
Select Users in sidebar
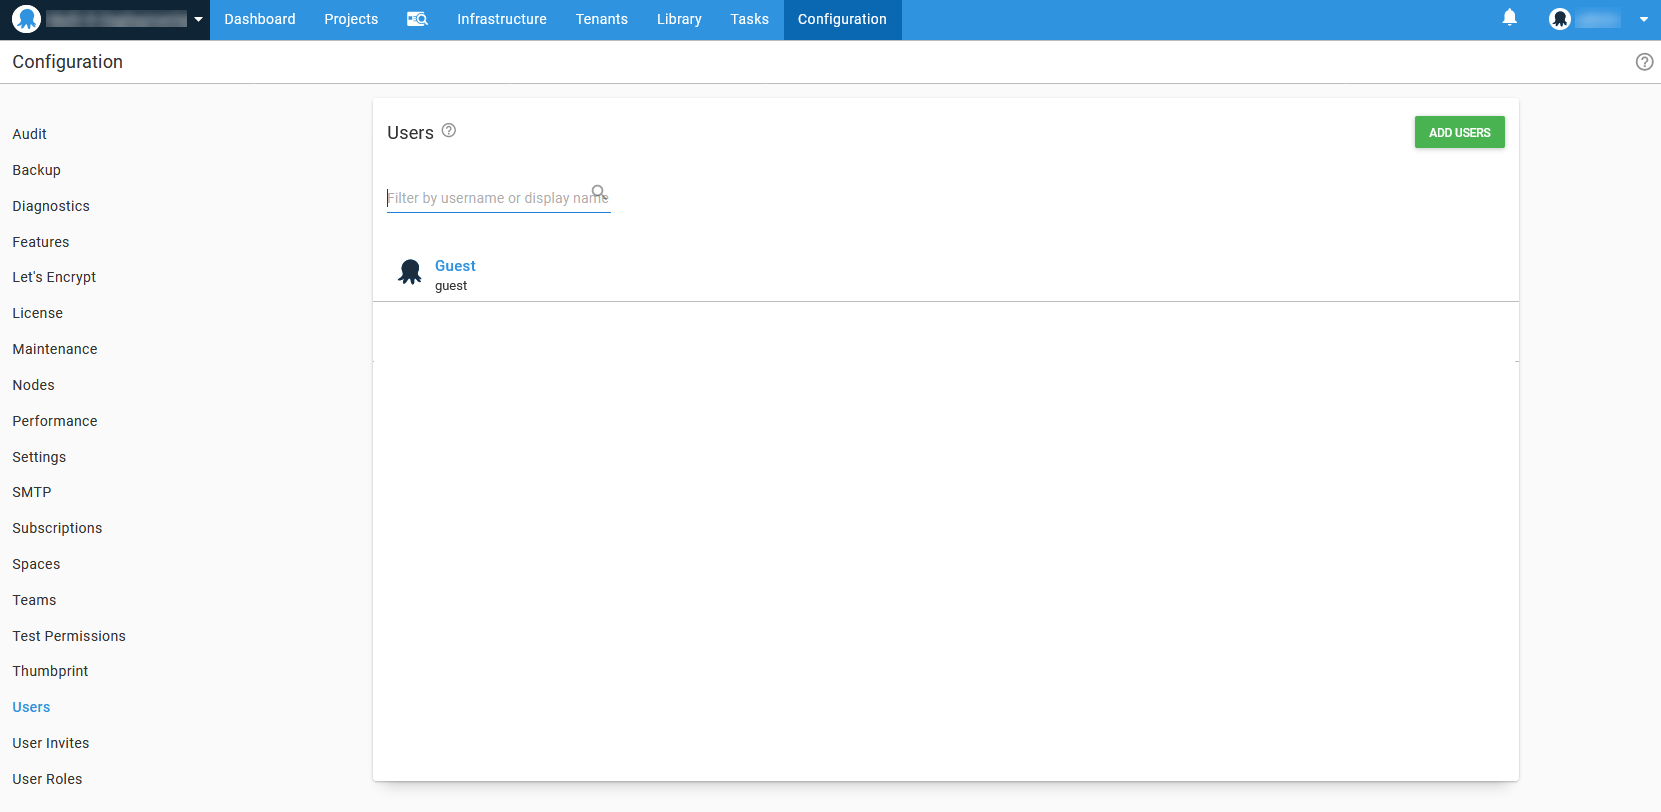(x=31, y=707)
